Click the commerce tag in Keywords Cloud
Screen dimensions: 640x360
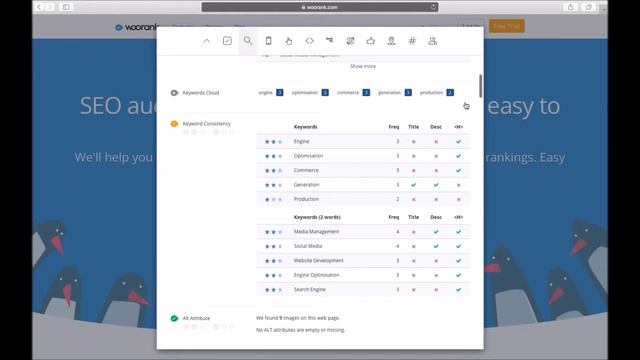click(x=353, y=93)
